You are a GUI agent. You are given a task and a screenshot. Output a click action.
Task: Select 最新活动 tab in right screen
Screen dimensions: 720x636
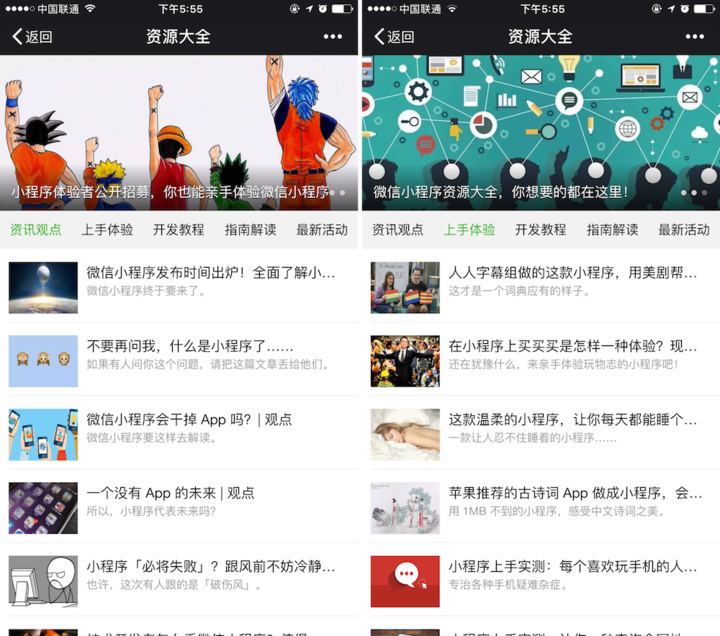684,230
